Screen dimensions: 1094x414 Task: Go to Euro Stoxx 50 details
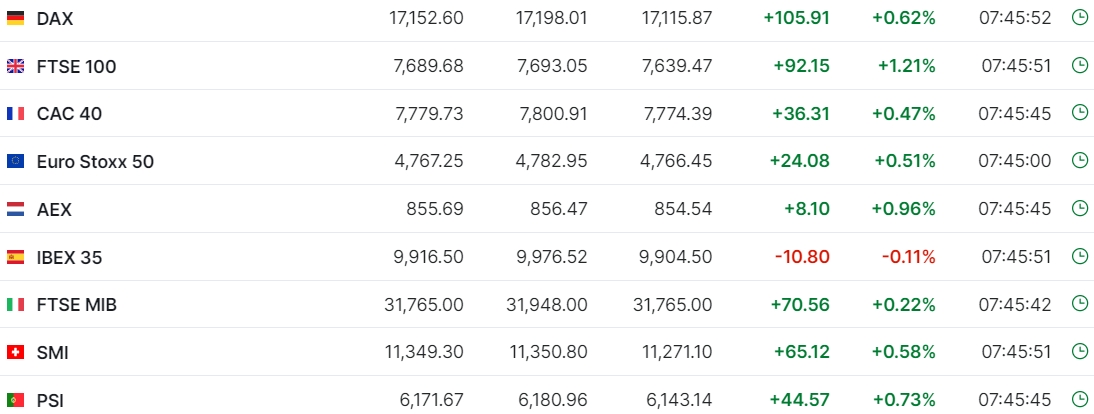[x=95, y=161]
